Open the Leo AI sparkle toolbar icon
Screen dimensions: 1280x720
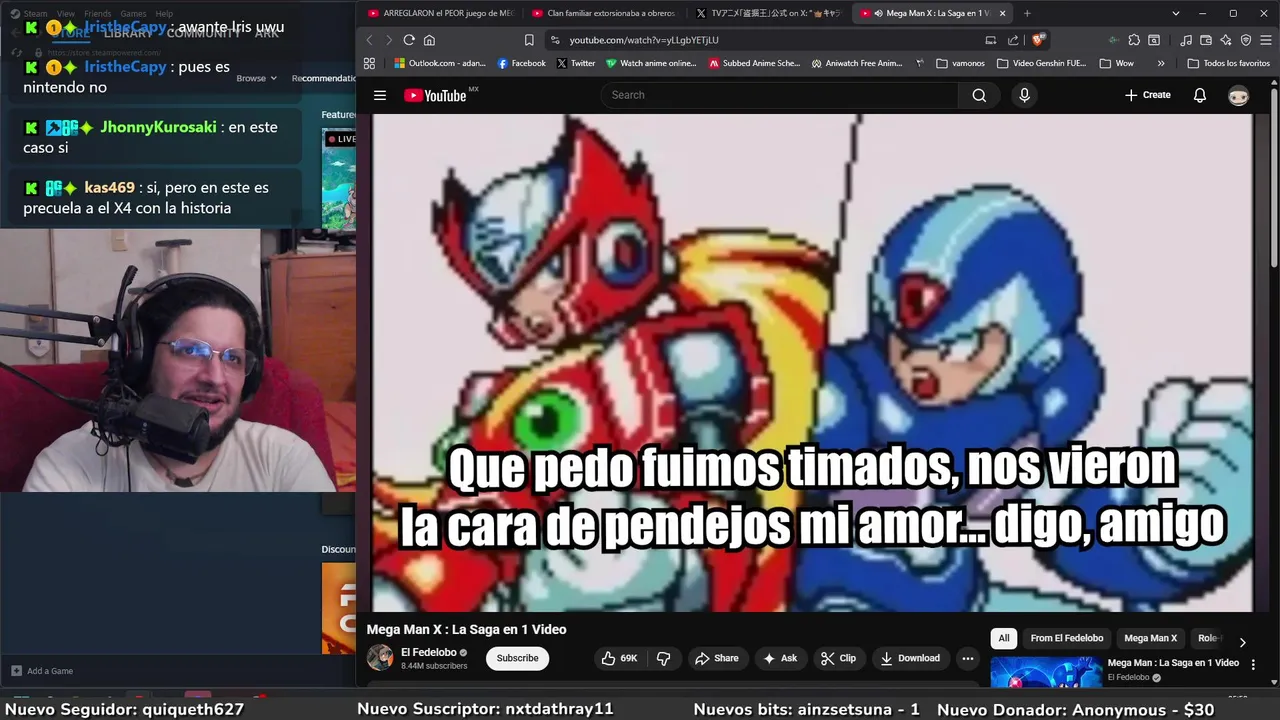pos(1225,40)
